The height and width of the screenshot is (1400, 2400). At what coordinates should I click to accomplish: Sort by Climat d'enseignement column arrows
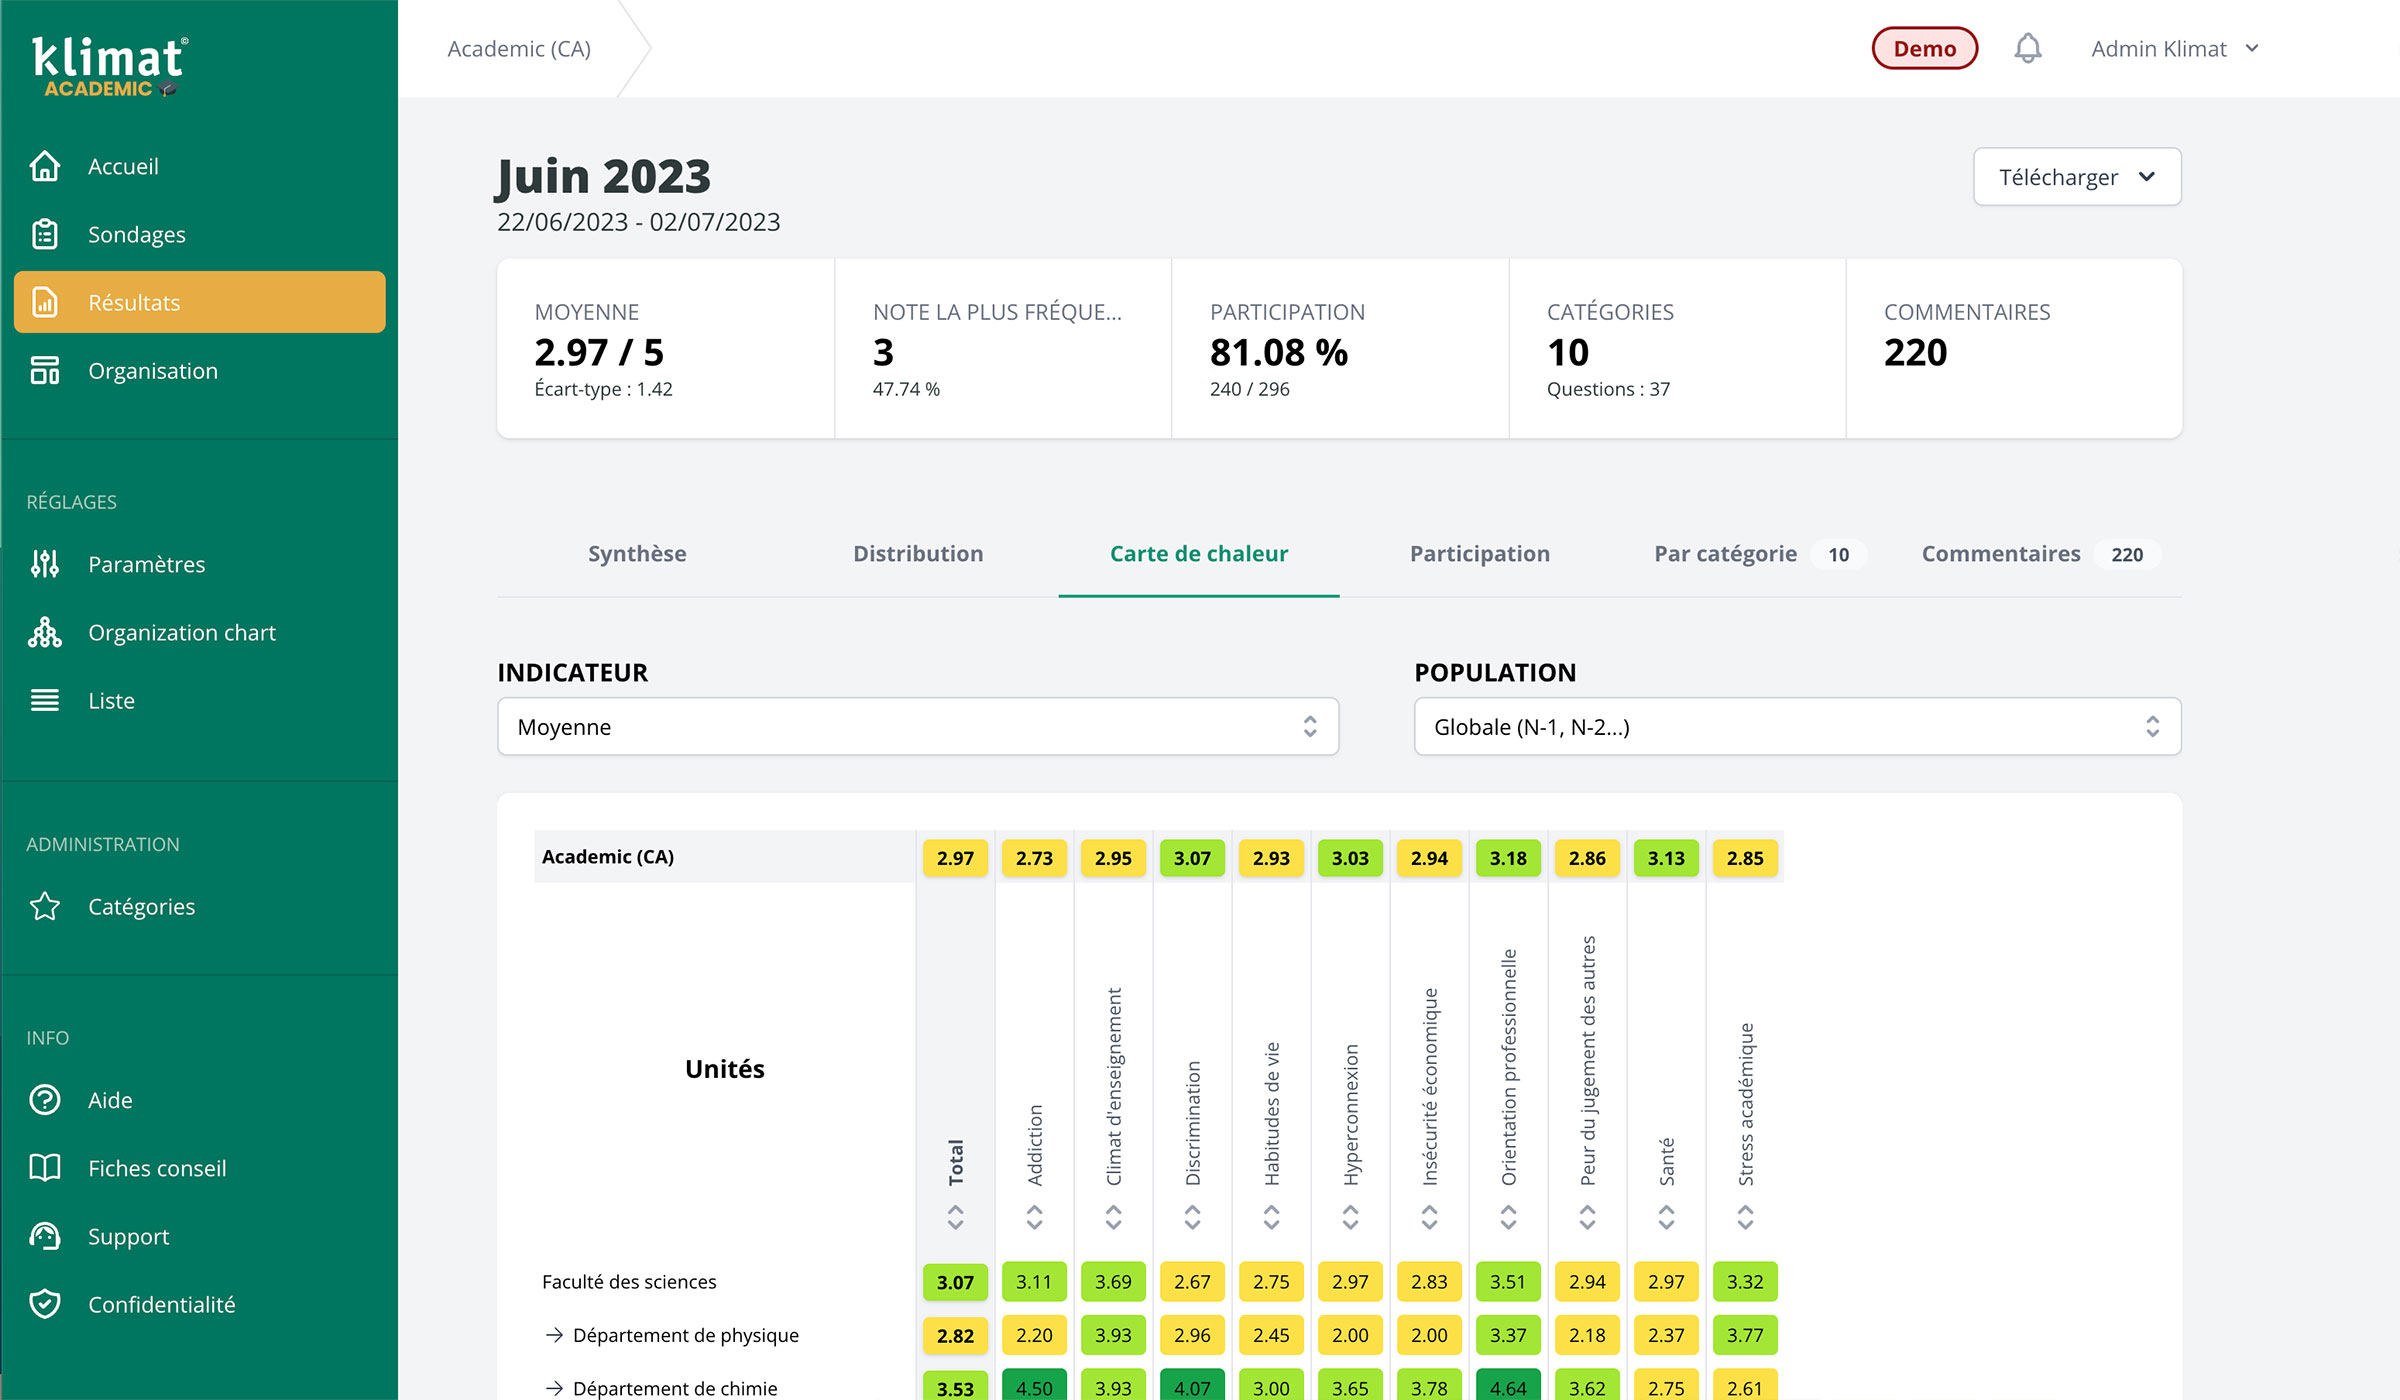coord(1114,1217)
